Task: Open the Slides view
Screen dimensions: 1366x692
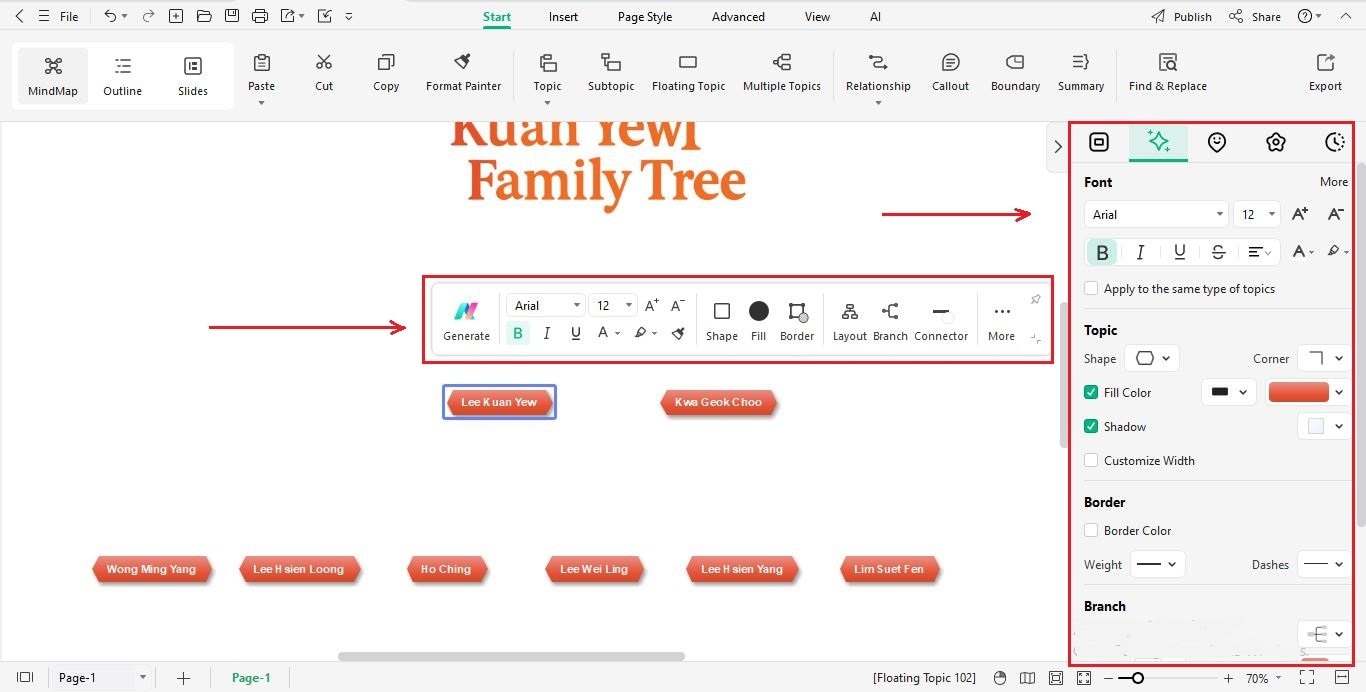Action: (x=192, y=75)
